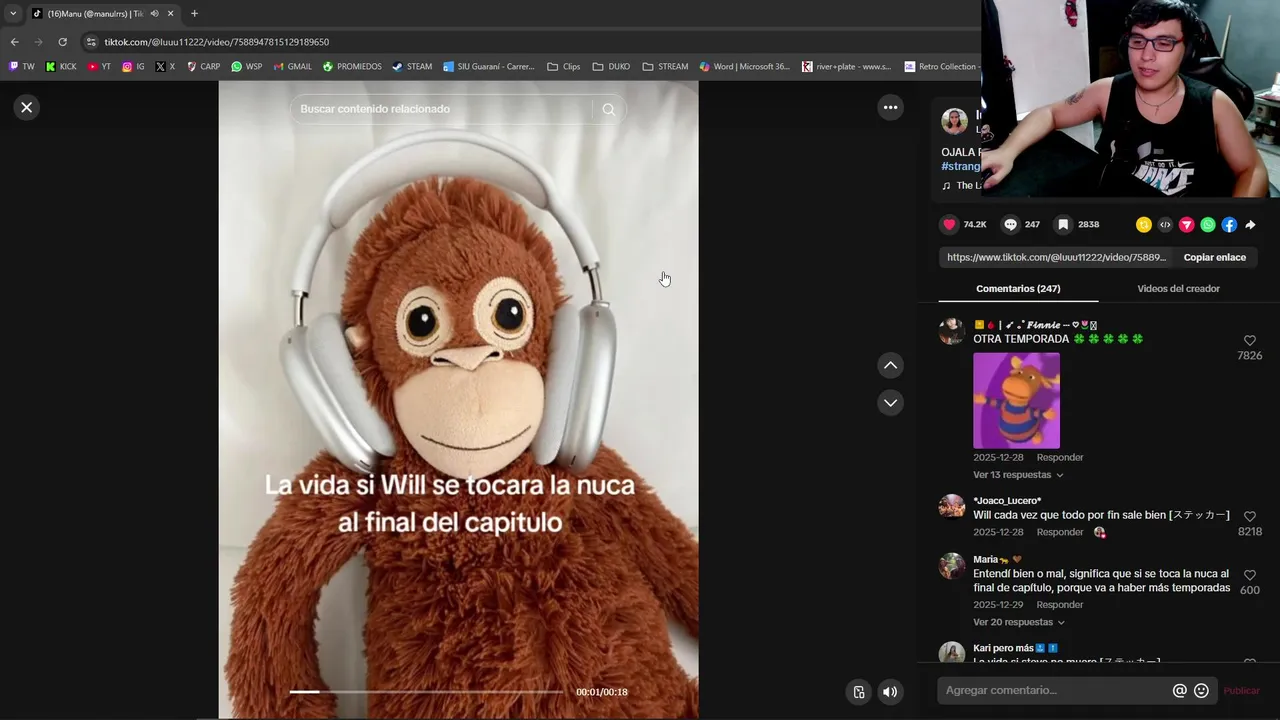Open tab search dropdown arrow
1280x720 pixels.
(13, 13)
